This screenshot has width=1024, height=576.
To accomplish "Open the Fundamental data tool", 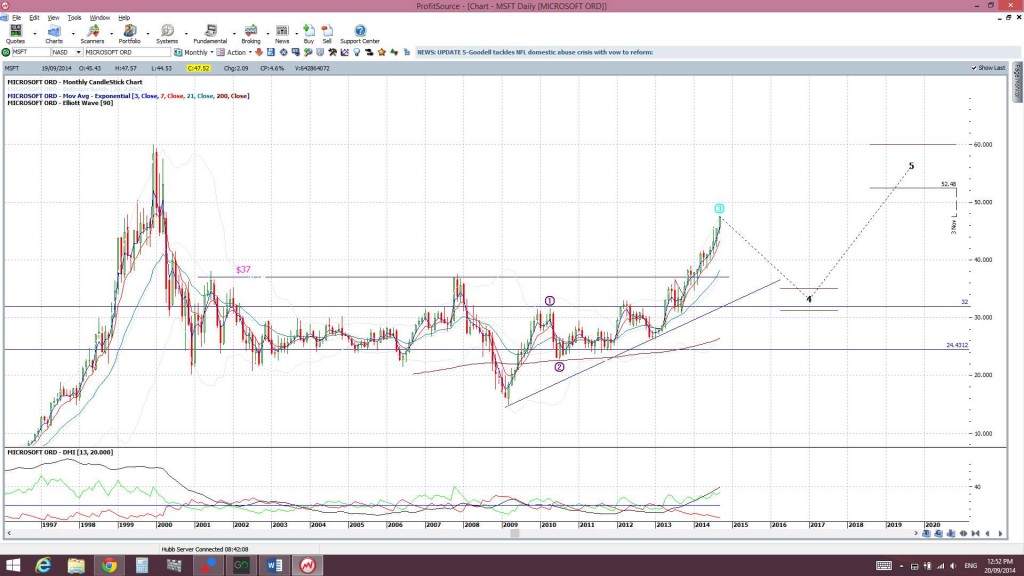I will pyautogui.click(x=210, y=34).
